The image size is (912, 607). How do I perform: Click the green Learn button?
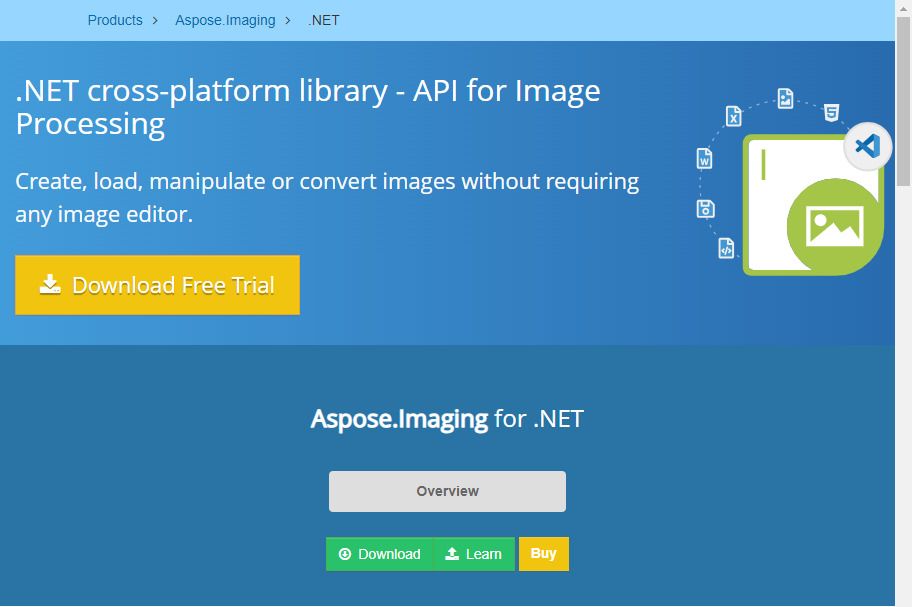(474, 554)
